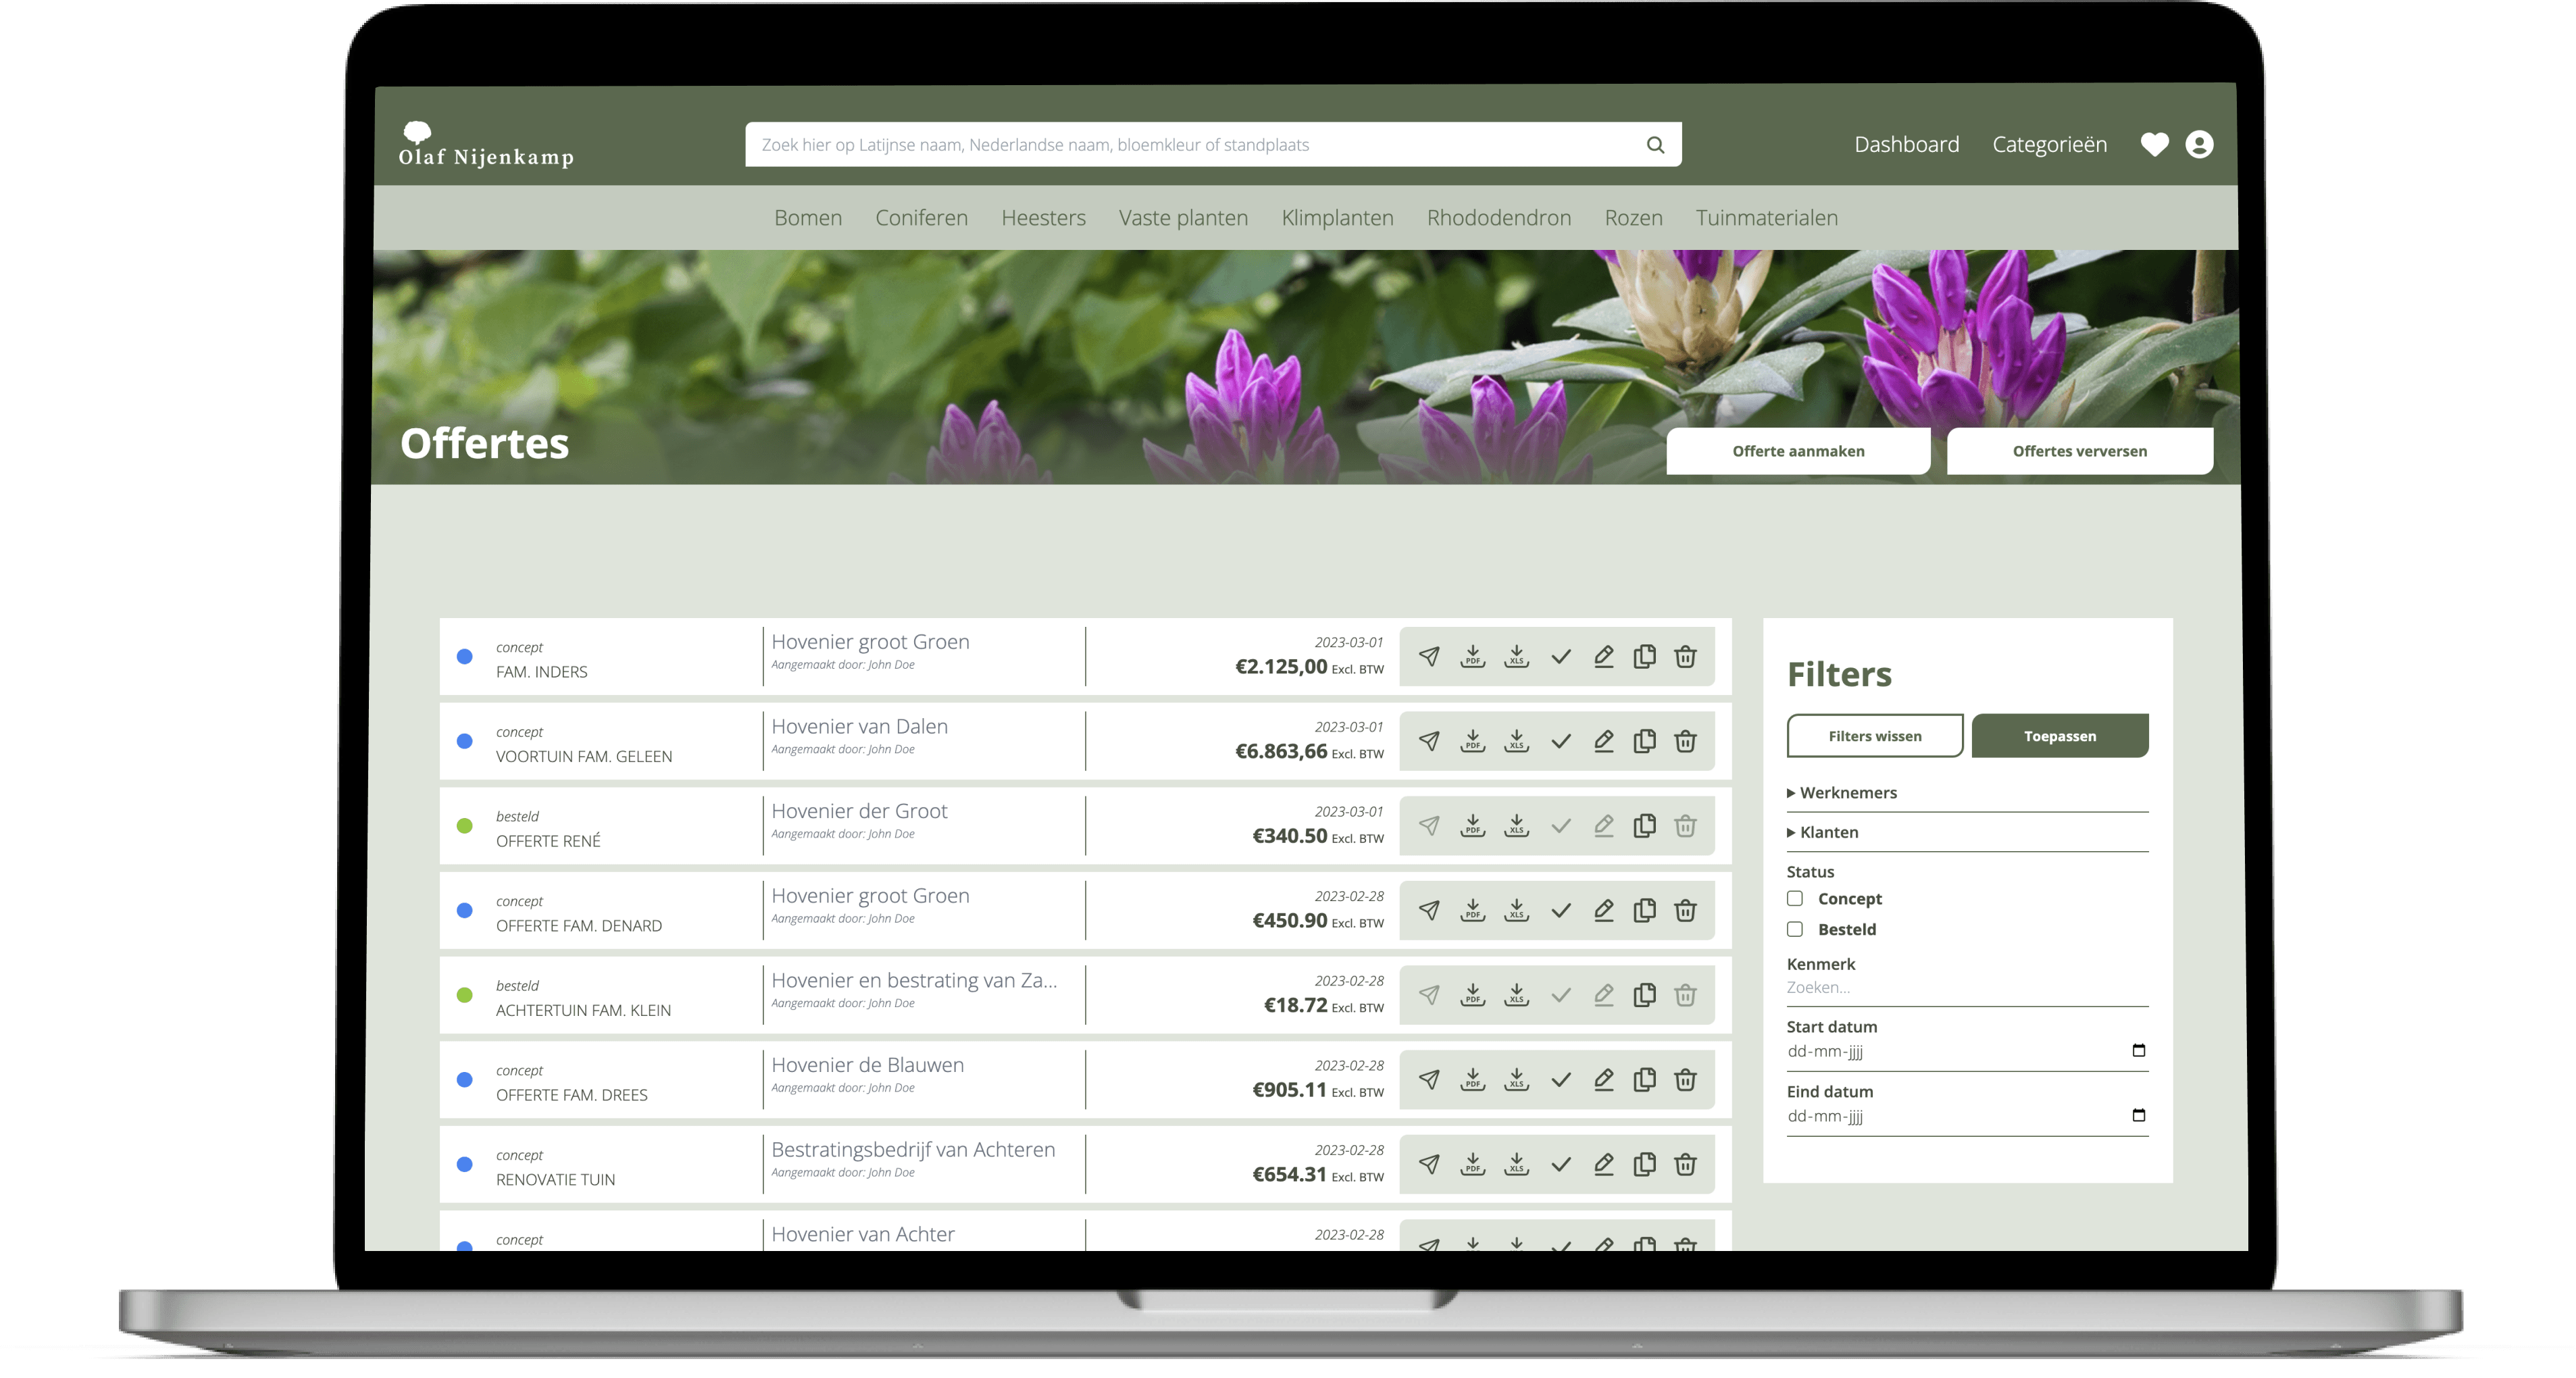Viewport: 2576px width, 1378px height.
Task: Go to Dashboard
Action: click(1907, 145)
